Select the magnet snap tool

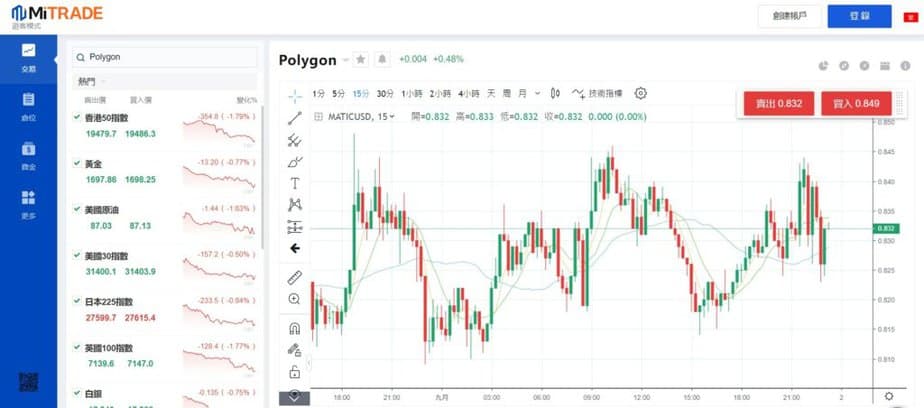coord(294,328)
